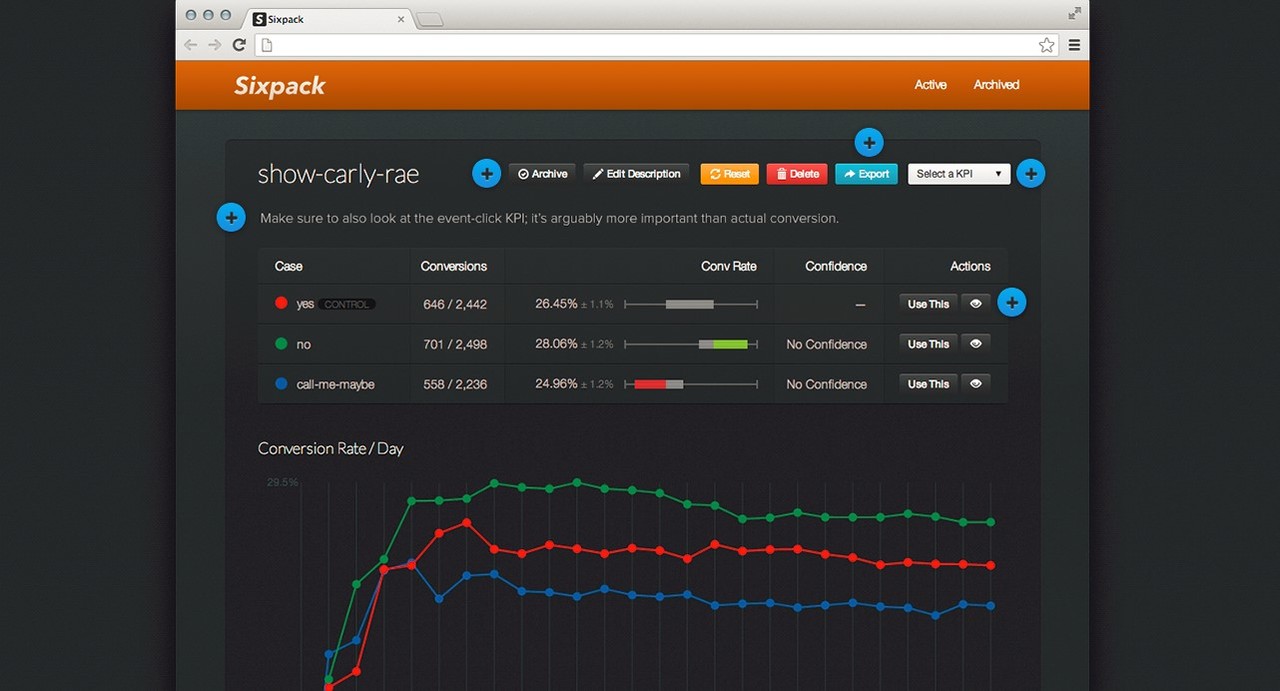The height and width of the screenshot is (691, 1280).
Task: Click the plus hotspot in the control row
Action: [x=1012, y=303]
